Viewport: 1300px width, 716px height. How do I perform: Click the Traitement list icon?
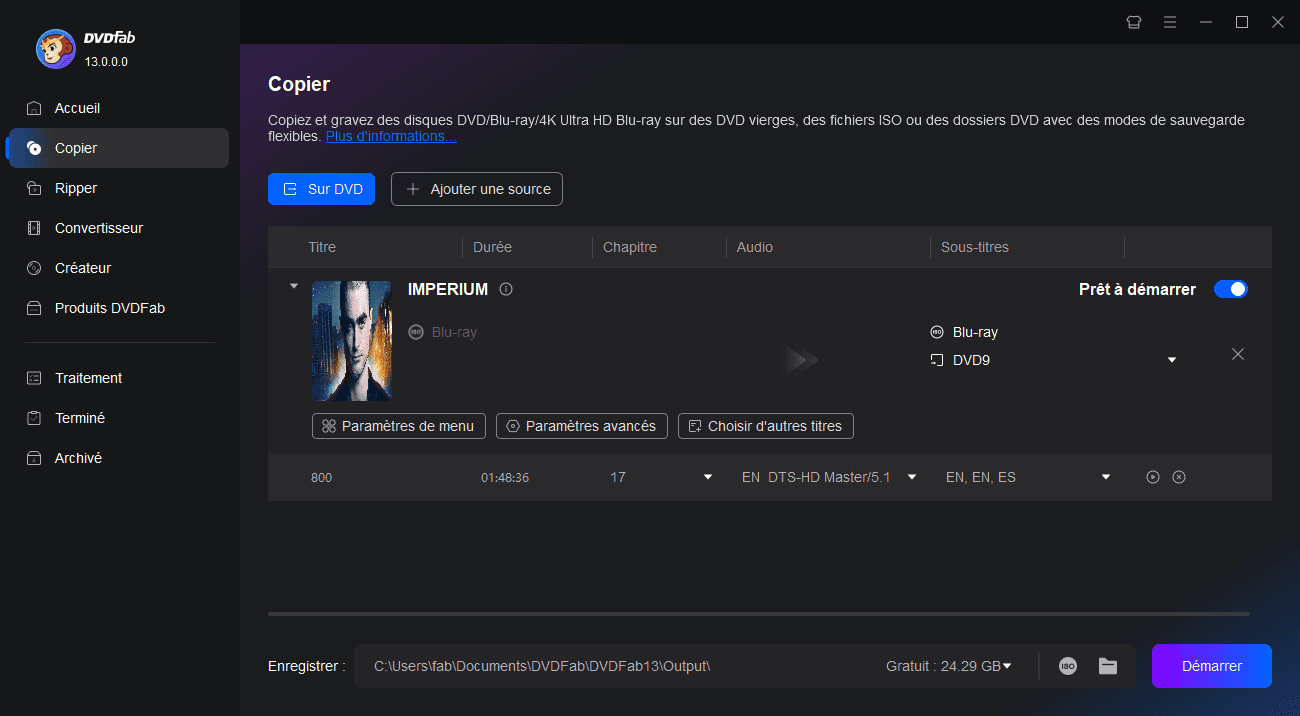[34, 378]
